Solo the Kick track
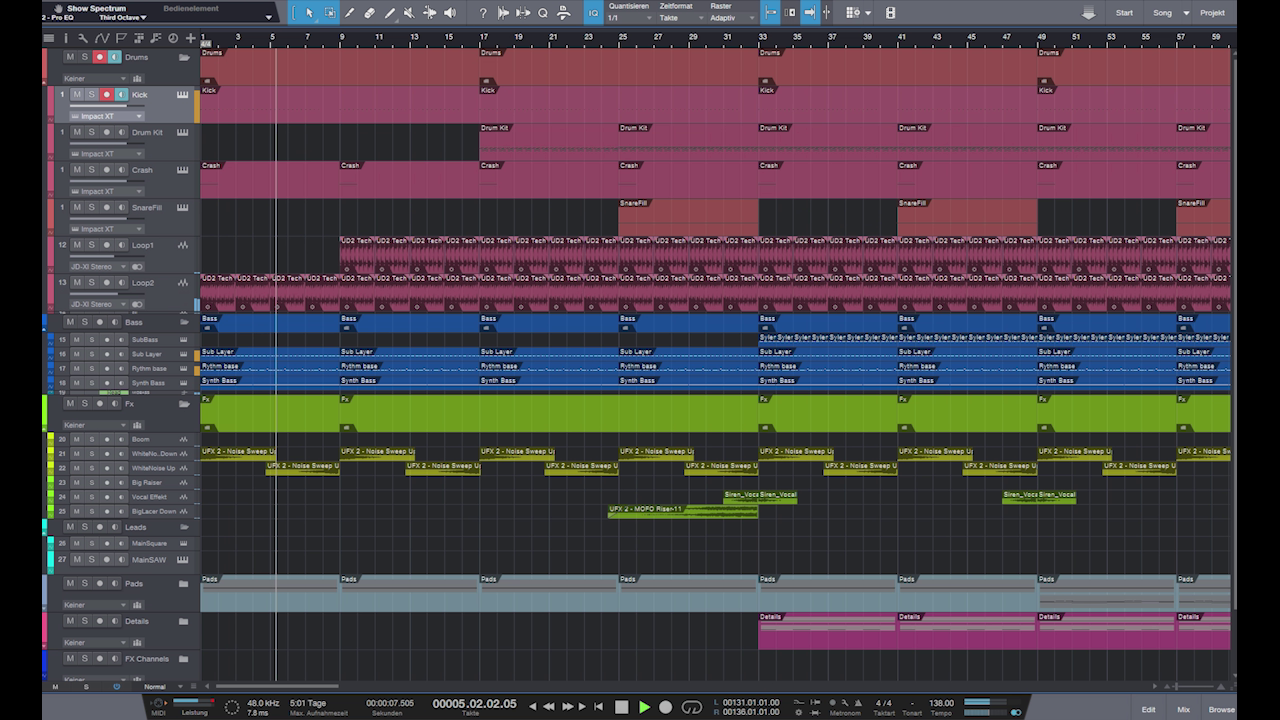Screen dimensions: 1280x720 [x=90, y=95]
